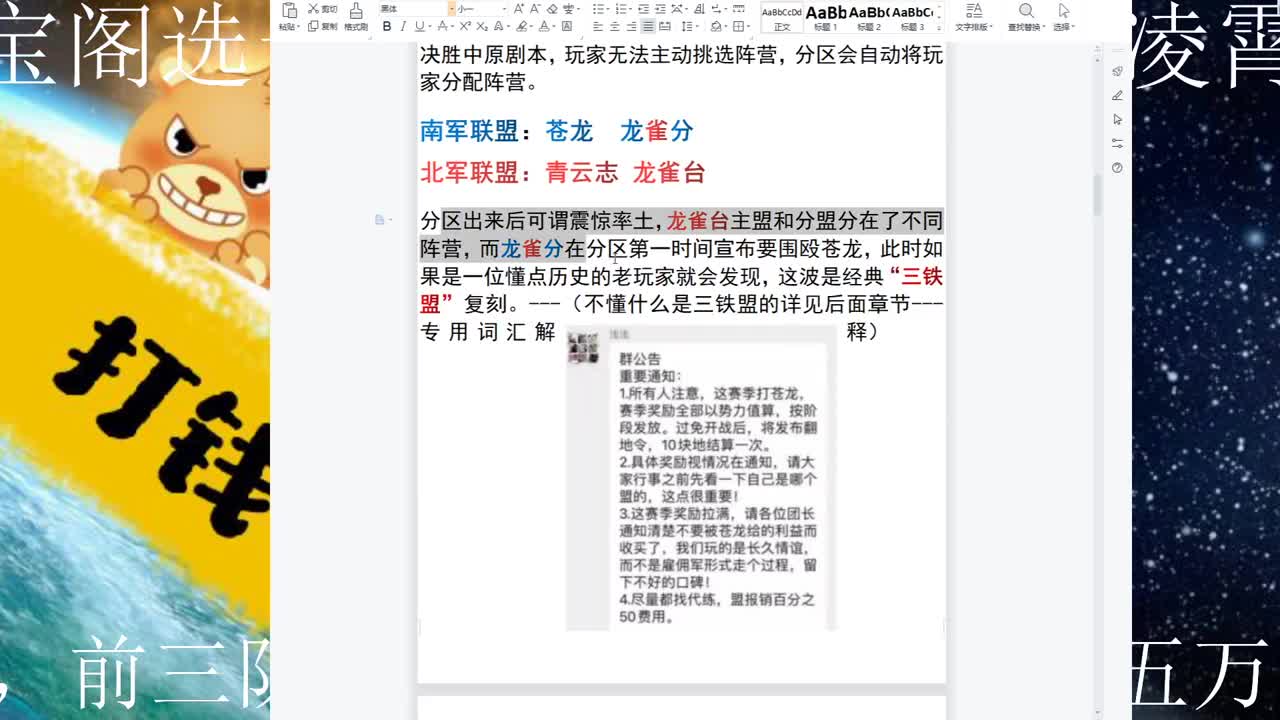Open the sliders settings icon in sidebar

point(1117,144)
